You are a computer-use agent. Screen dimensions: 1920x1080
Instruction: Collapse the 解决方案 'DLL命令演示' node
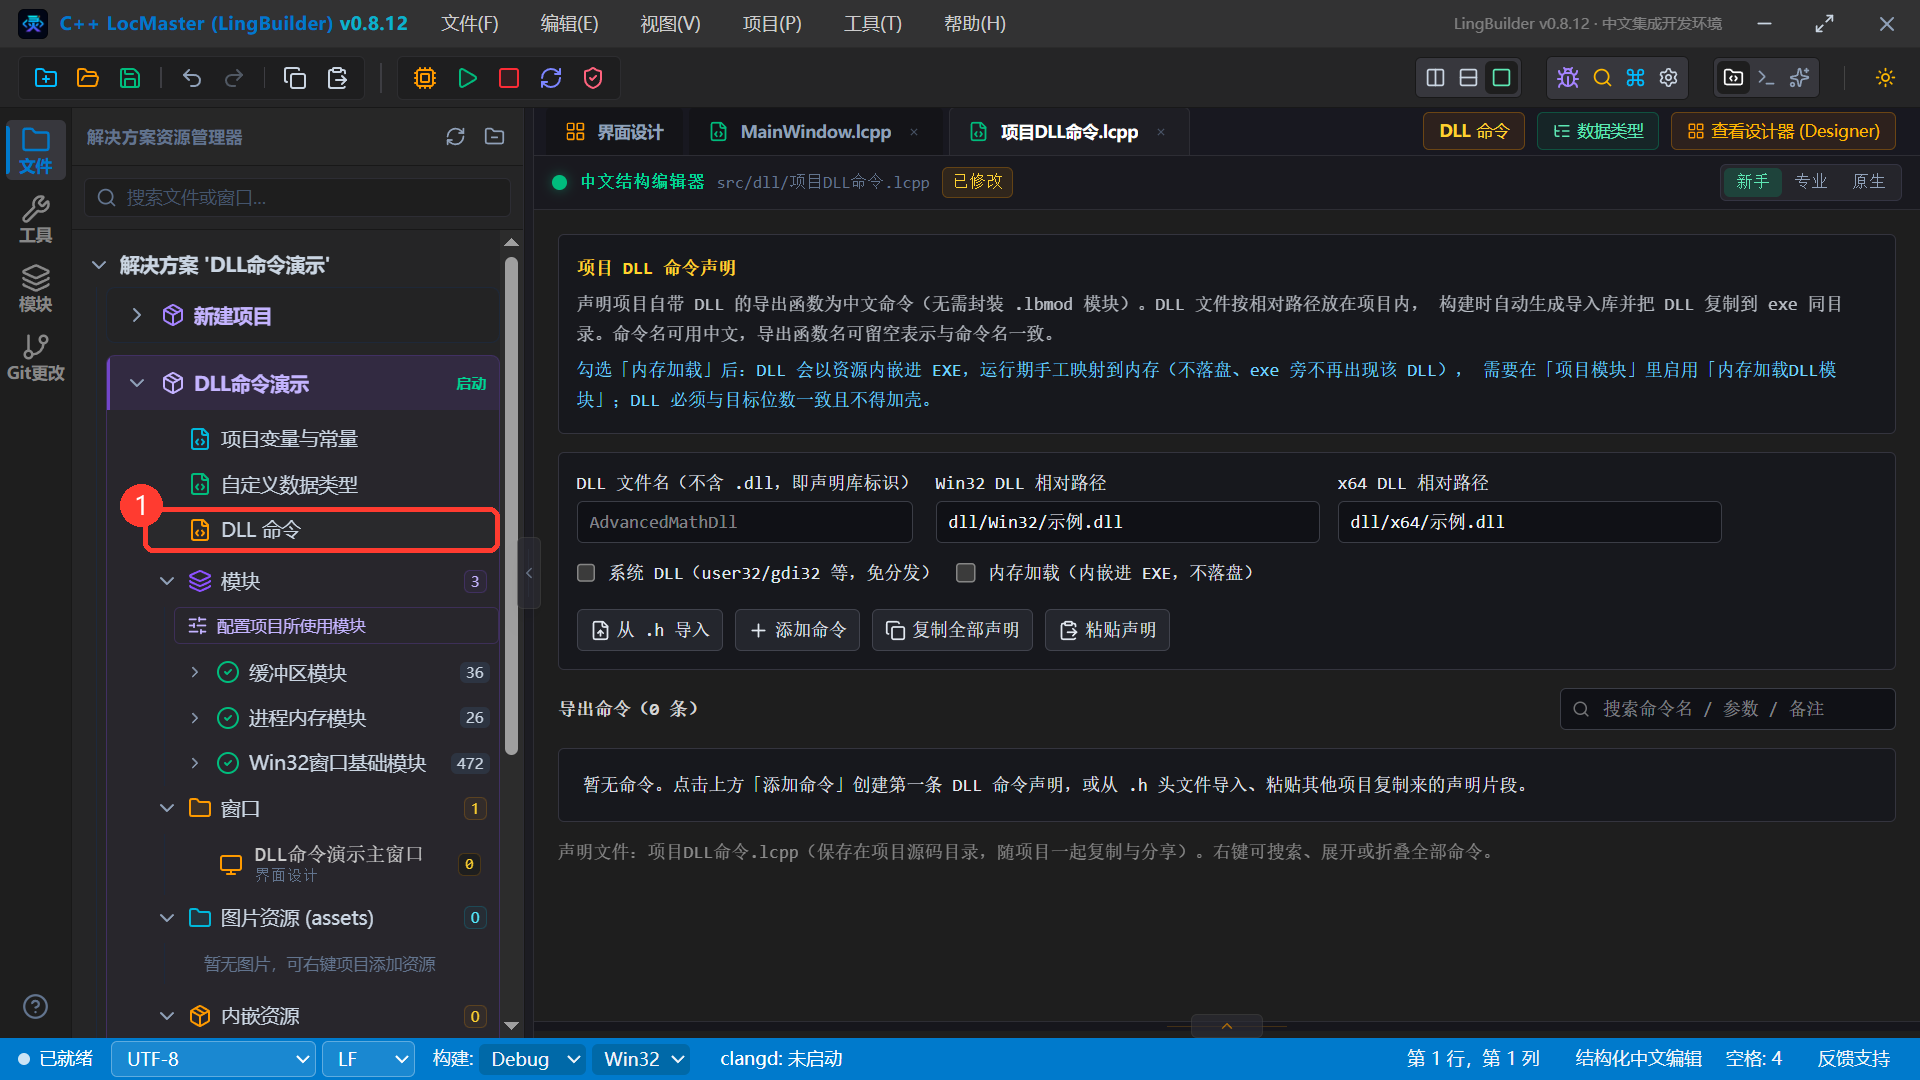click(x=99, y=265)
